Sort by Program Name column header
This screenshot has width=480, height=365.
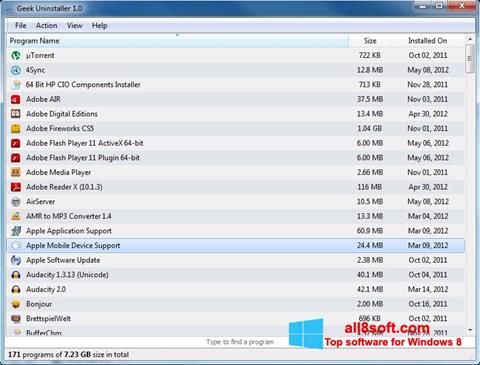click(x=178, y=41)
